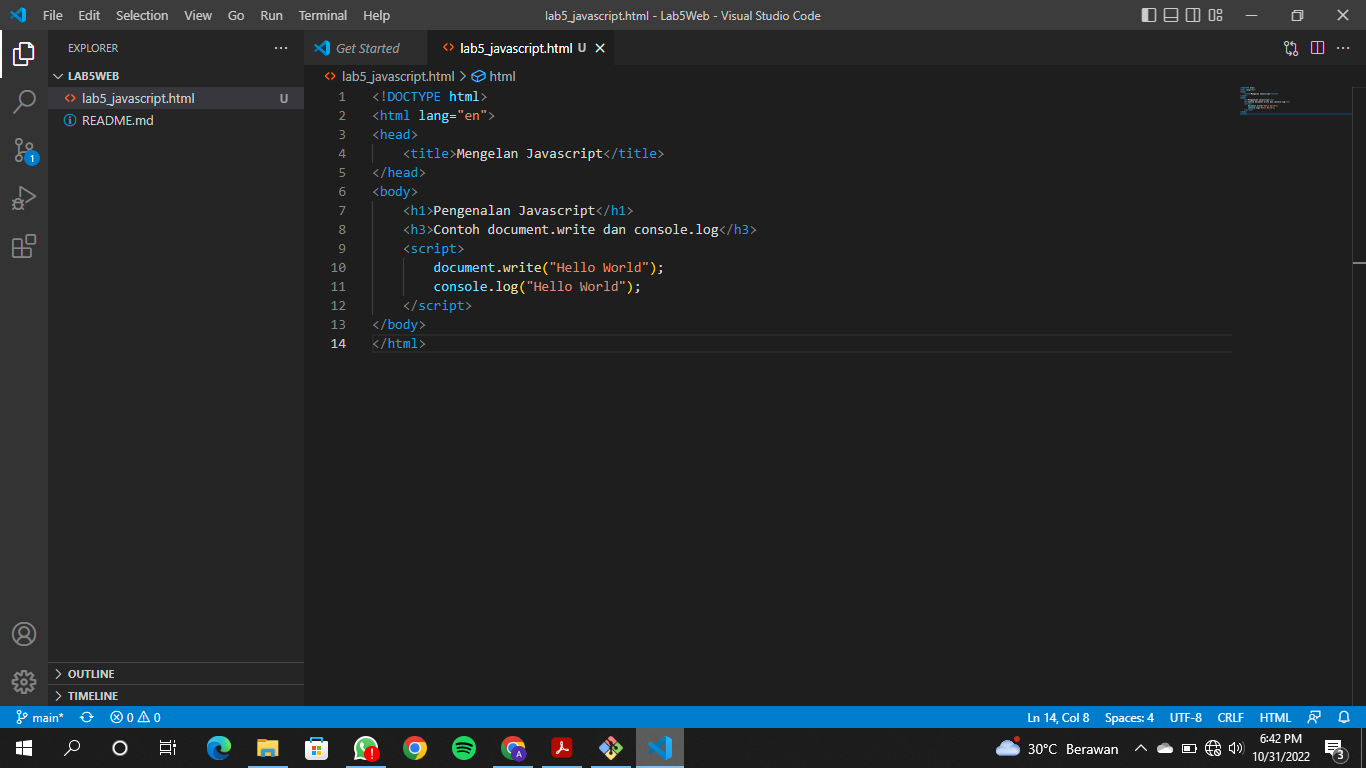Click Synchronize Changes icon in status bar
Viewport: 1366px width, 768px height.
[87, 717]
